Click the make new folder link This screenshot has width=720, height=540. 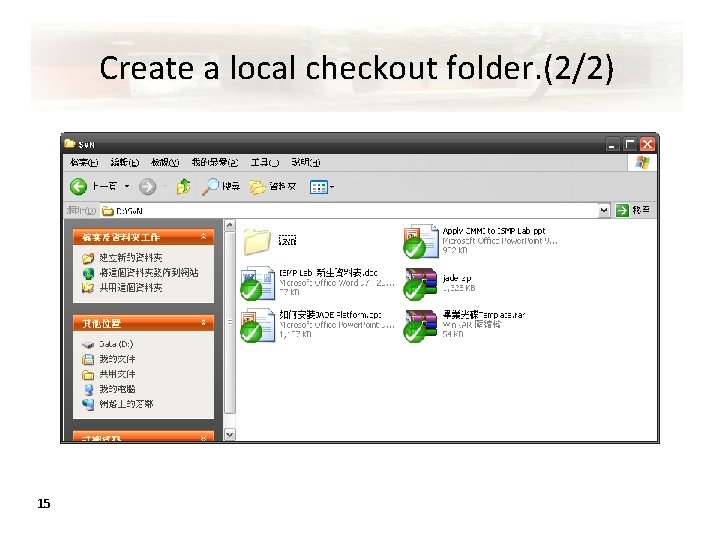point(131,258)
